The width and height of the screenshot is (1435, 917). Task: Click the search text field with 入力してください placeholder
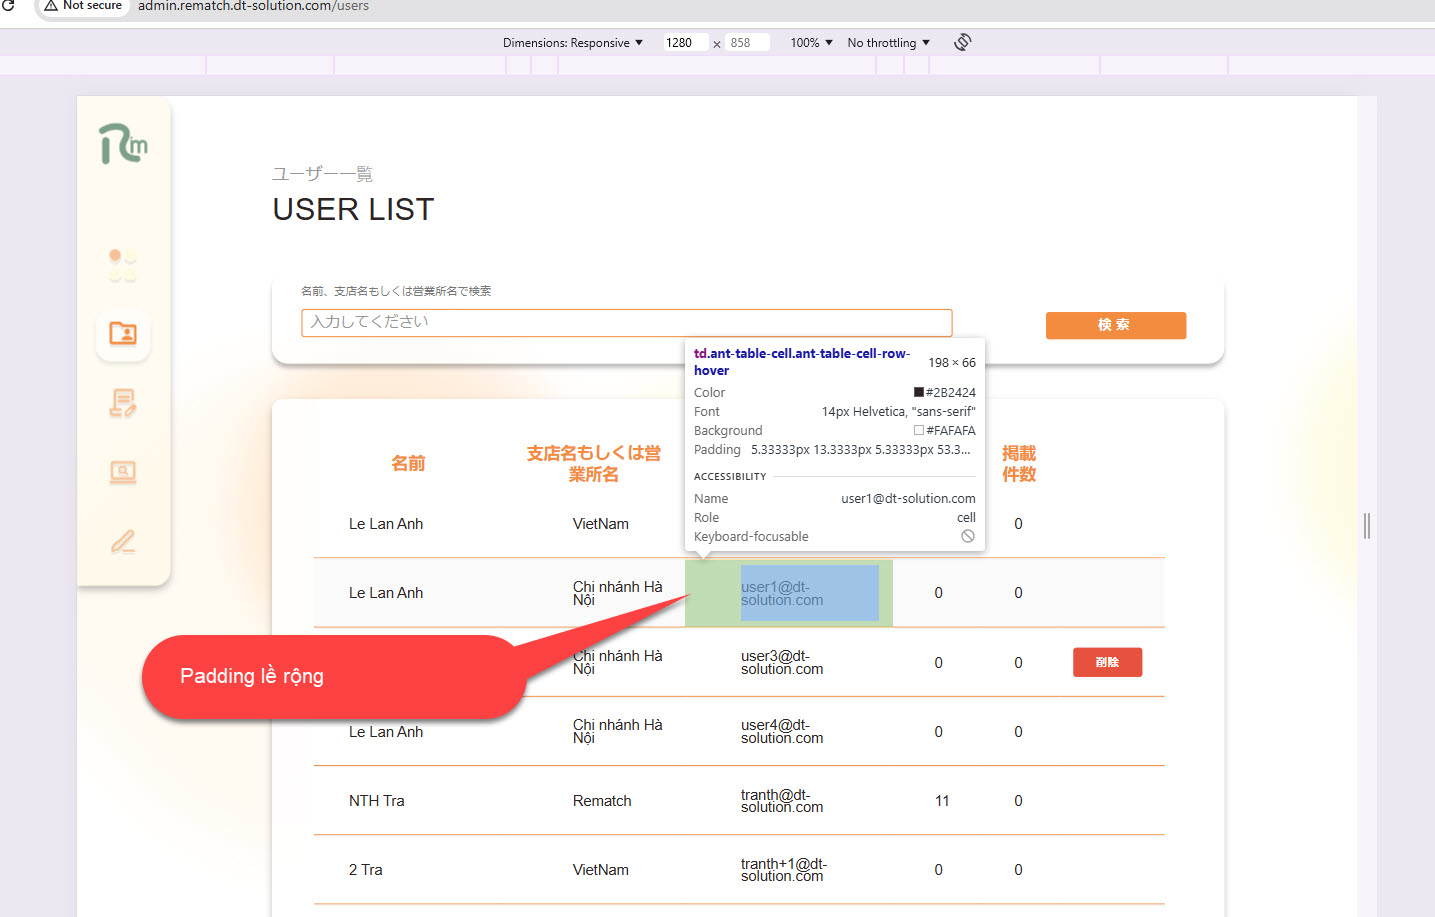[626, 322]
